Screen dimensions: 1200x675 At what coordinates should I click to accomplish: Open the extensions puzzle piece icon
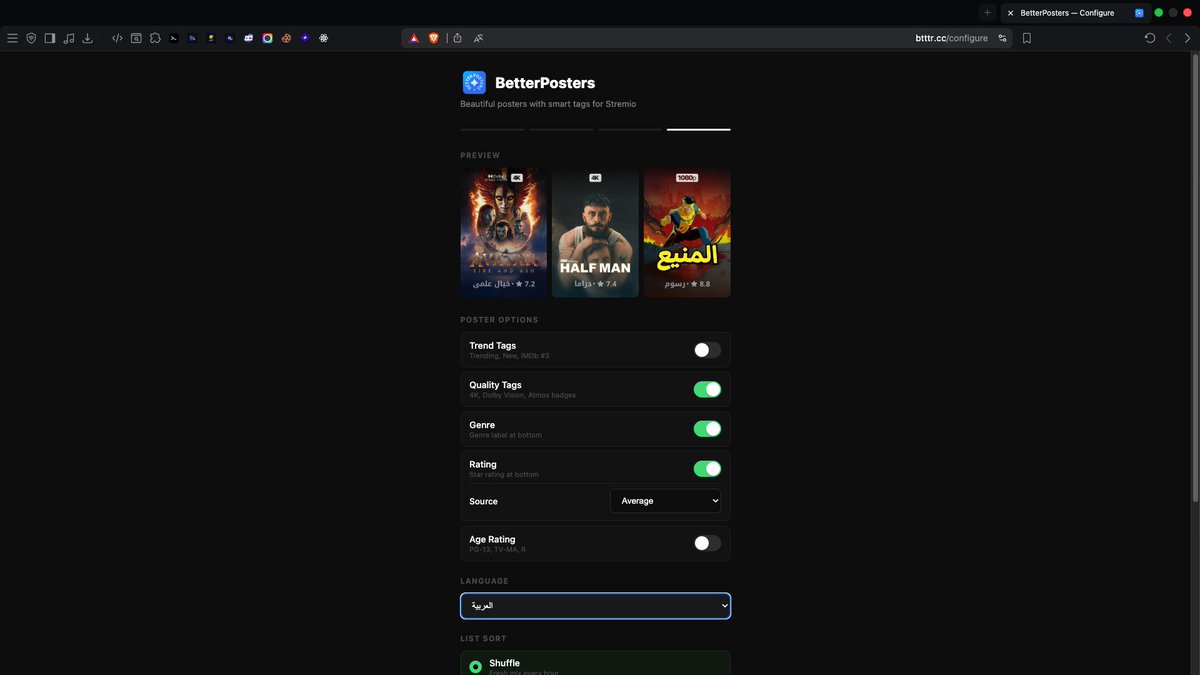(155, 38)
